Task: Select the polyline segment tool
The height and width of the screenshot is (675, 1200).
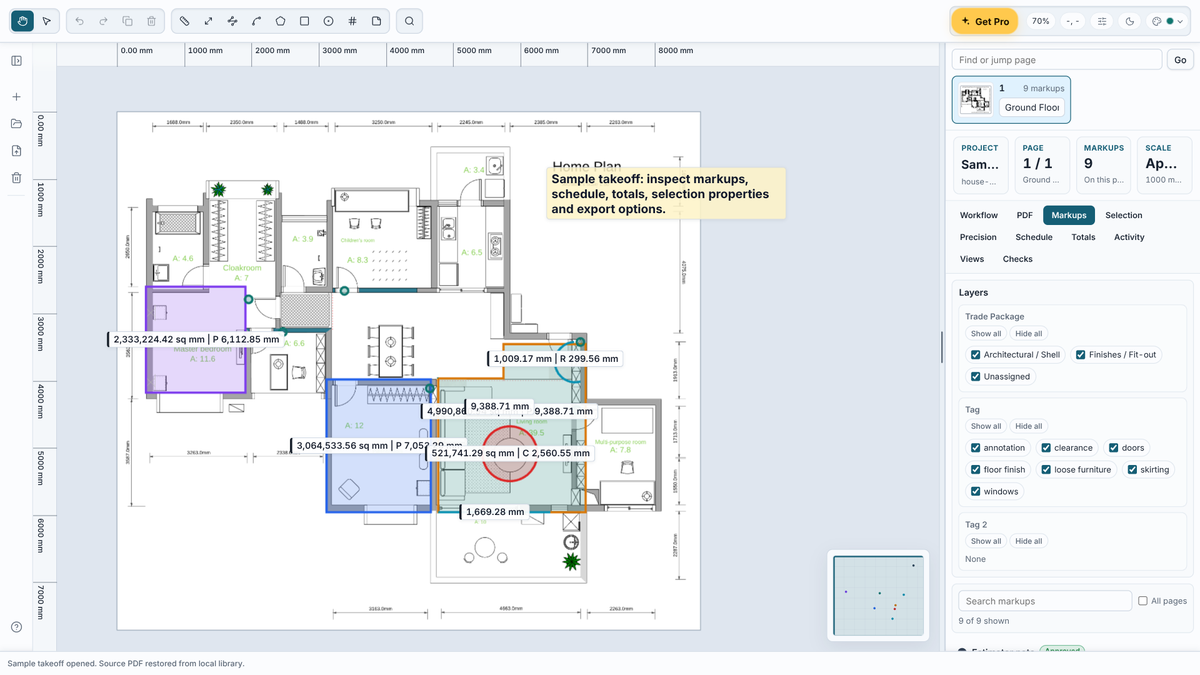Action: [x=232, y=21]
